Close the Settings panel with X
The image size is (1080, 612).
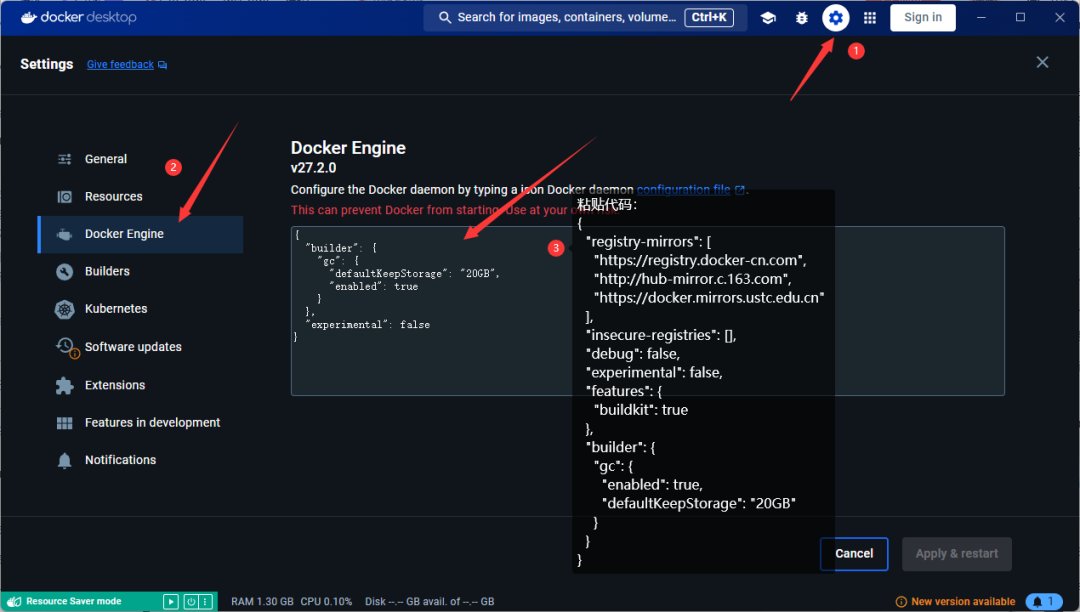[1042, 63]
